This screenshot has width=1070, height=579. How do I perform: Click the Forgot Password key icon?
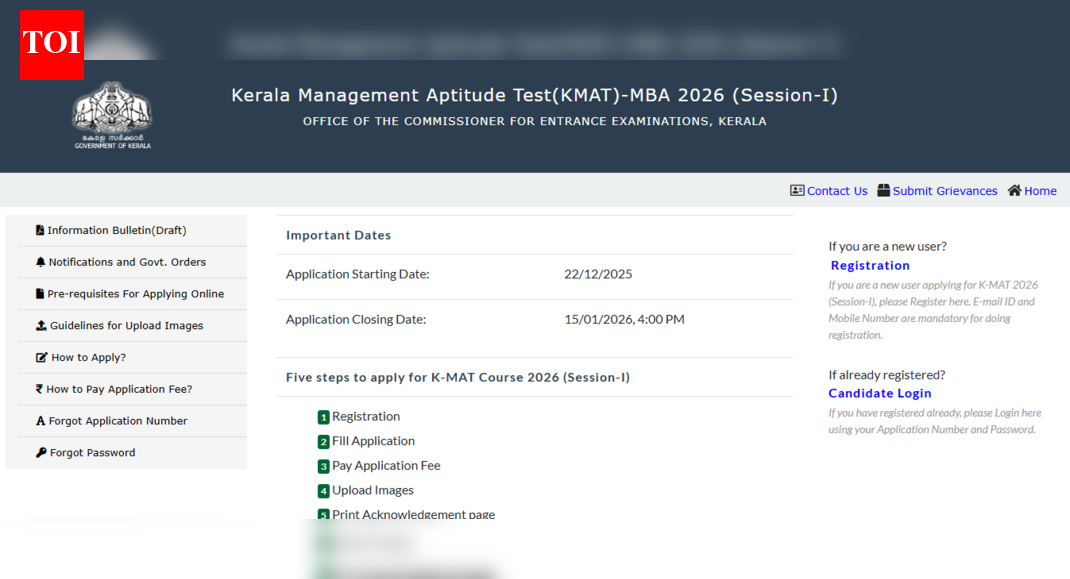[40, 452]
